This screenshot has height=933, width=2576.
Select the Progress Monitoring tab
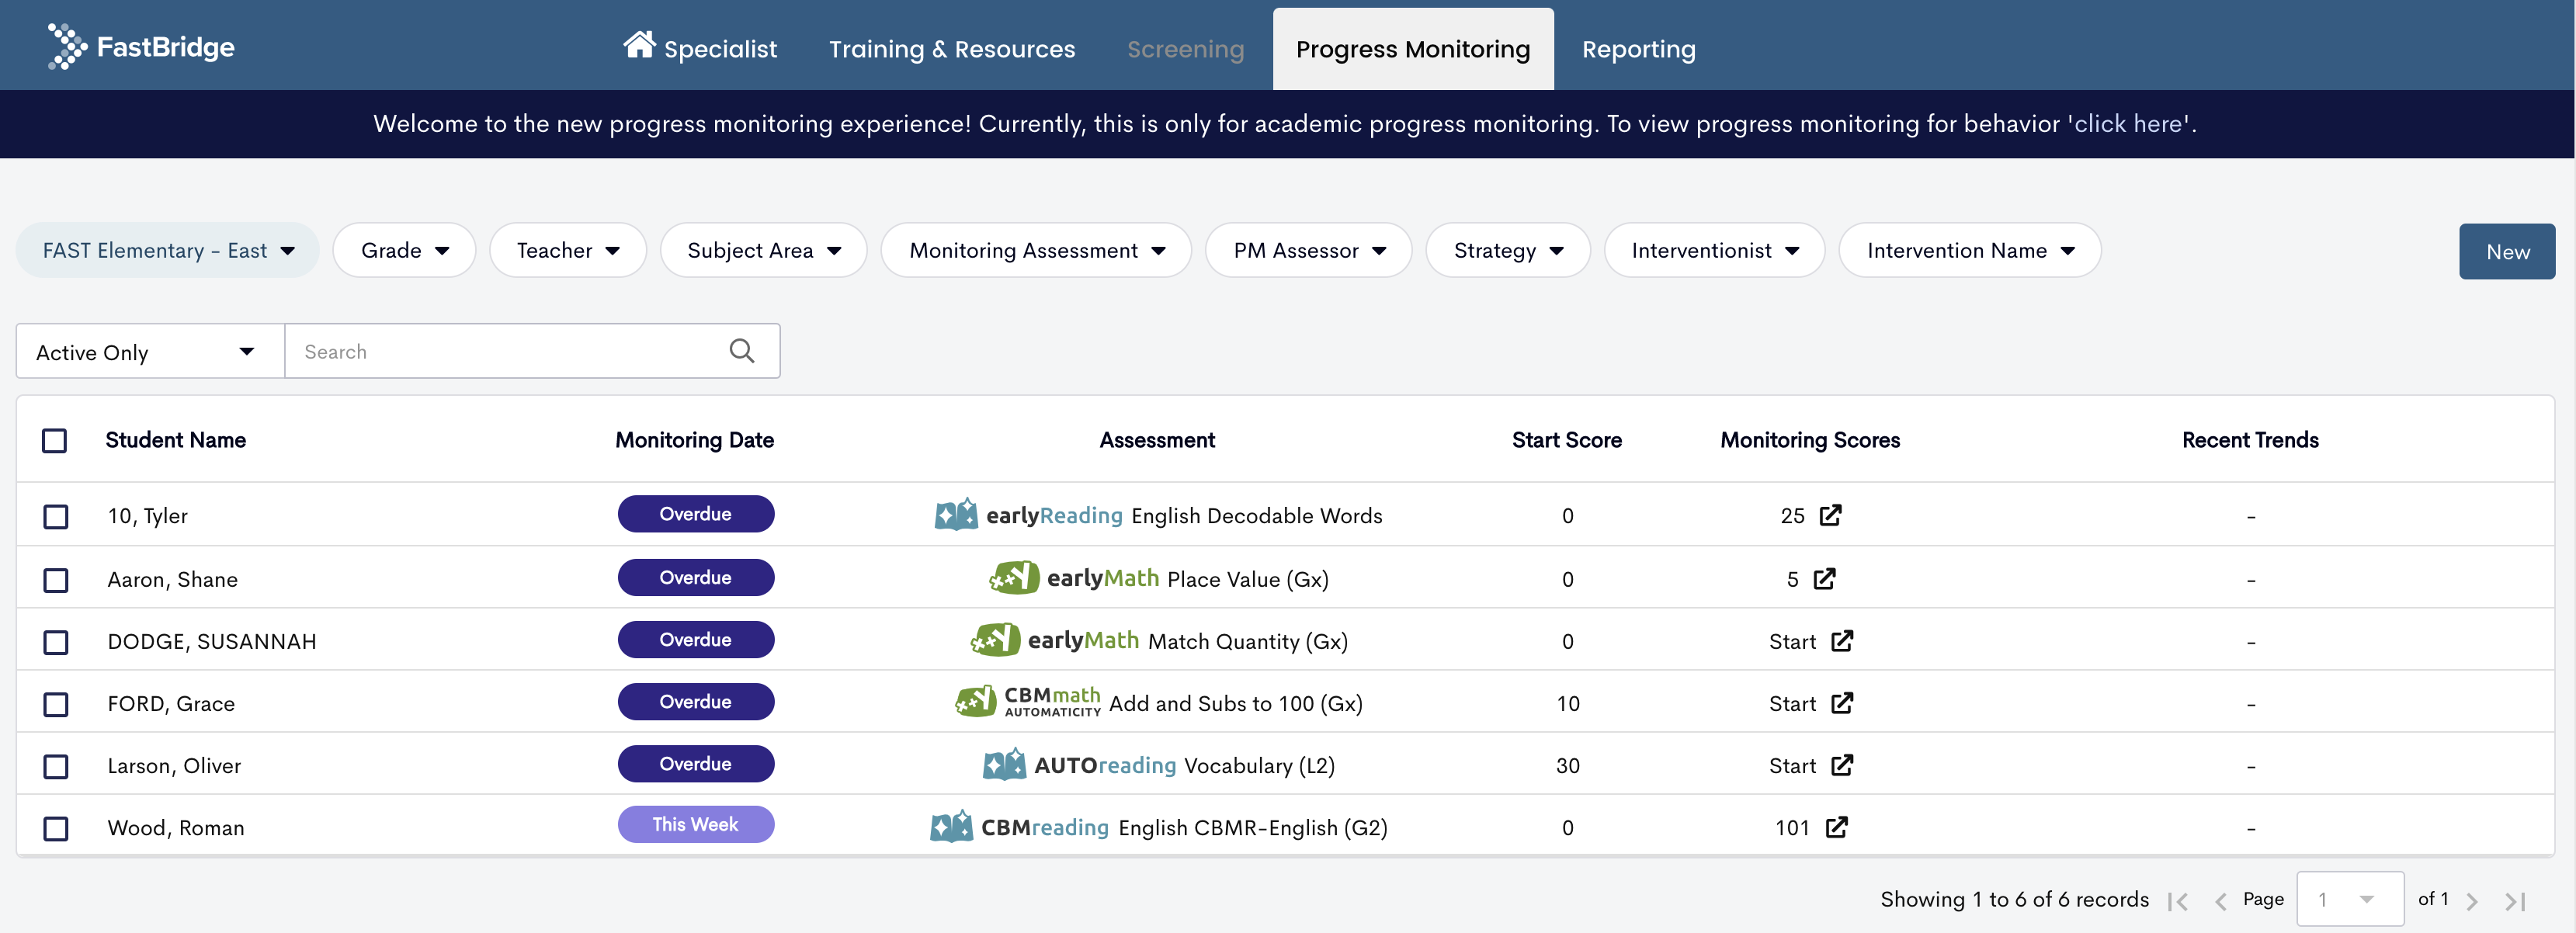pos(1413,48)
